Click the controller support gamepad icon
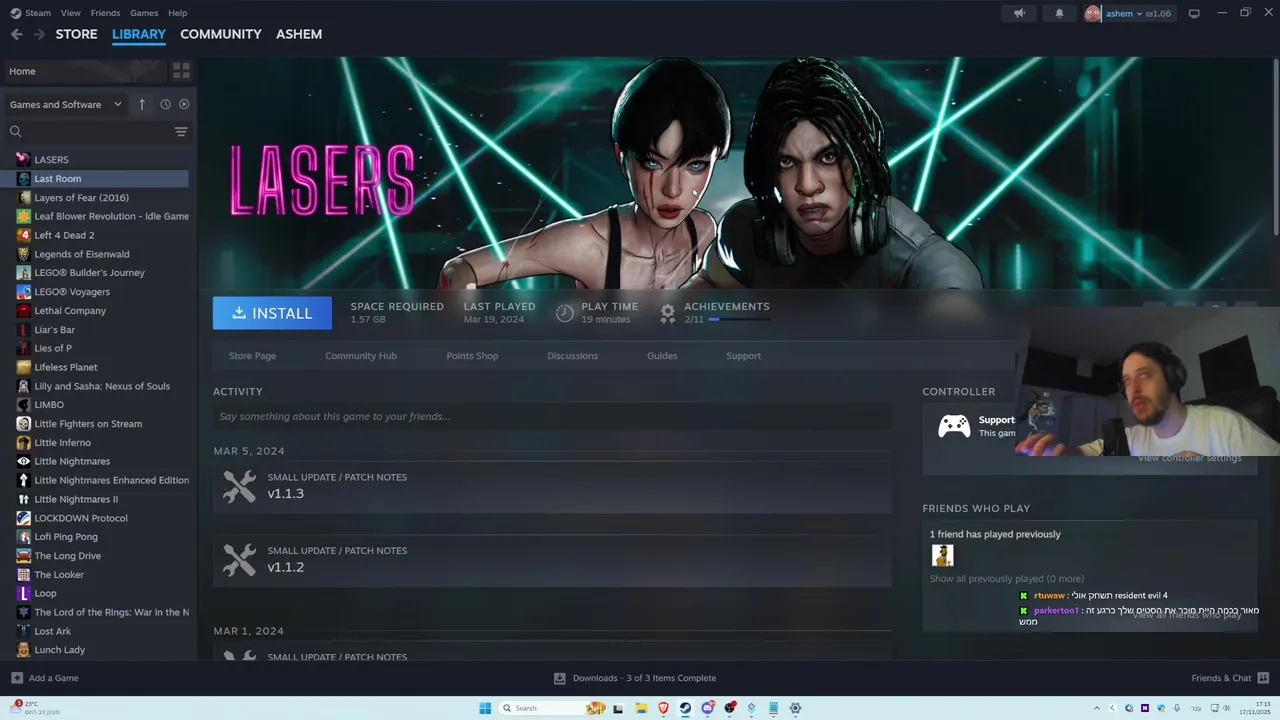The image size is (1280, 720). [954, 427]
